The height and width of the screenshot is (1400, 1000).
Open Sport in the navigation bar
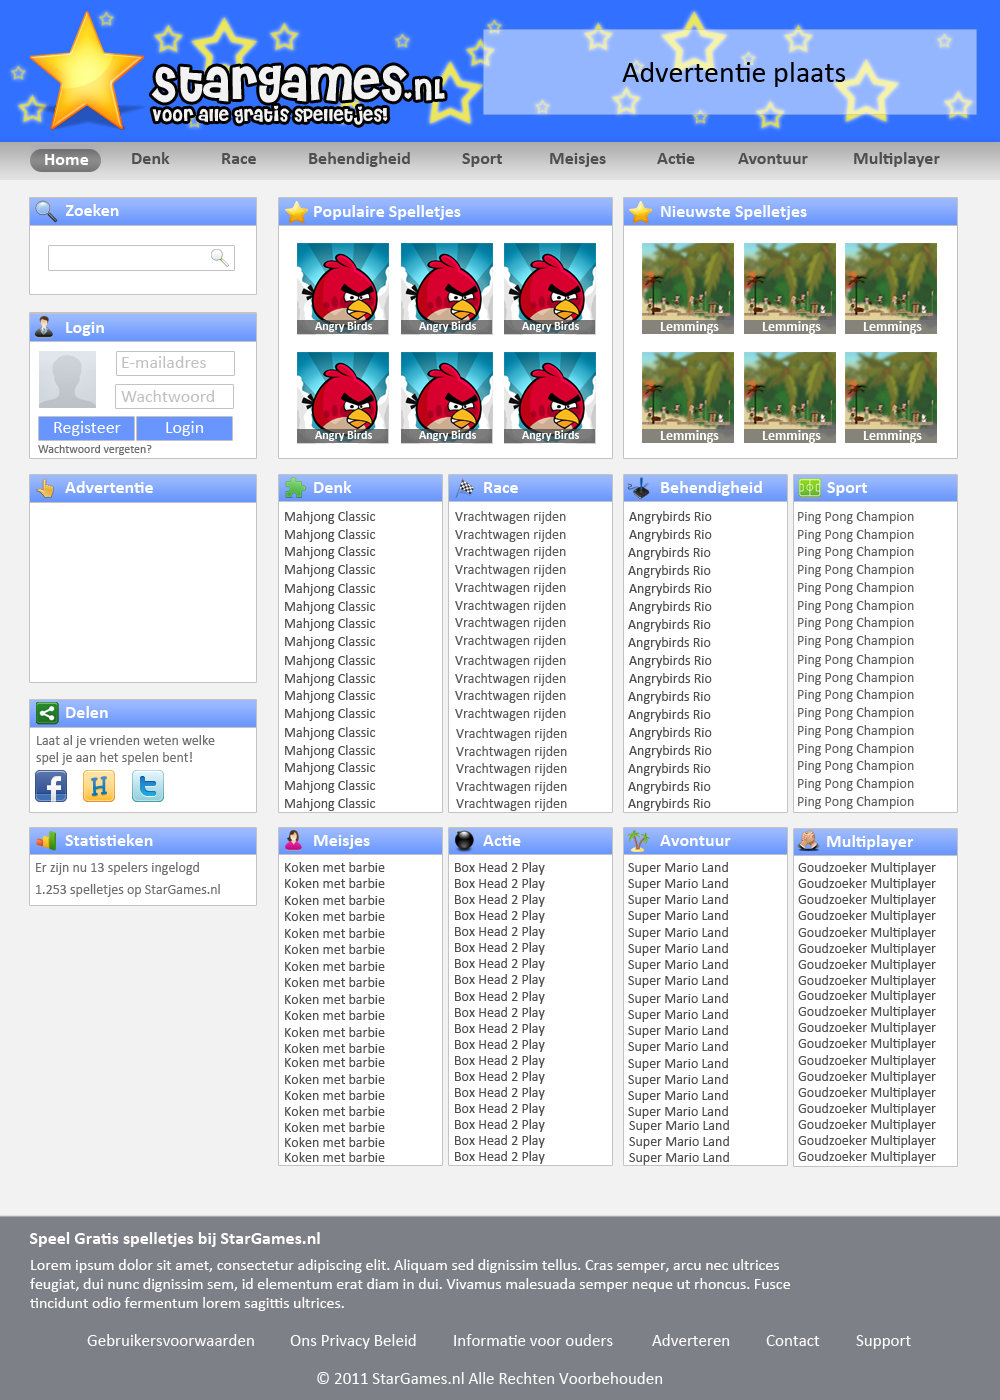482,159
